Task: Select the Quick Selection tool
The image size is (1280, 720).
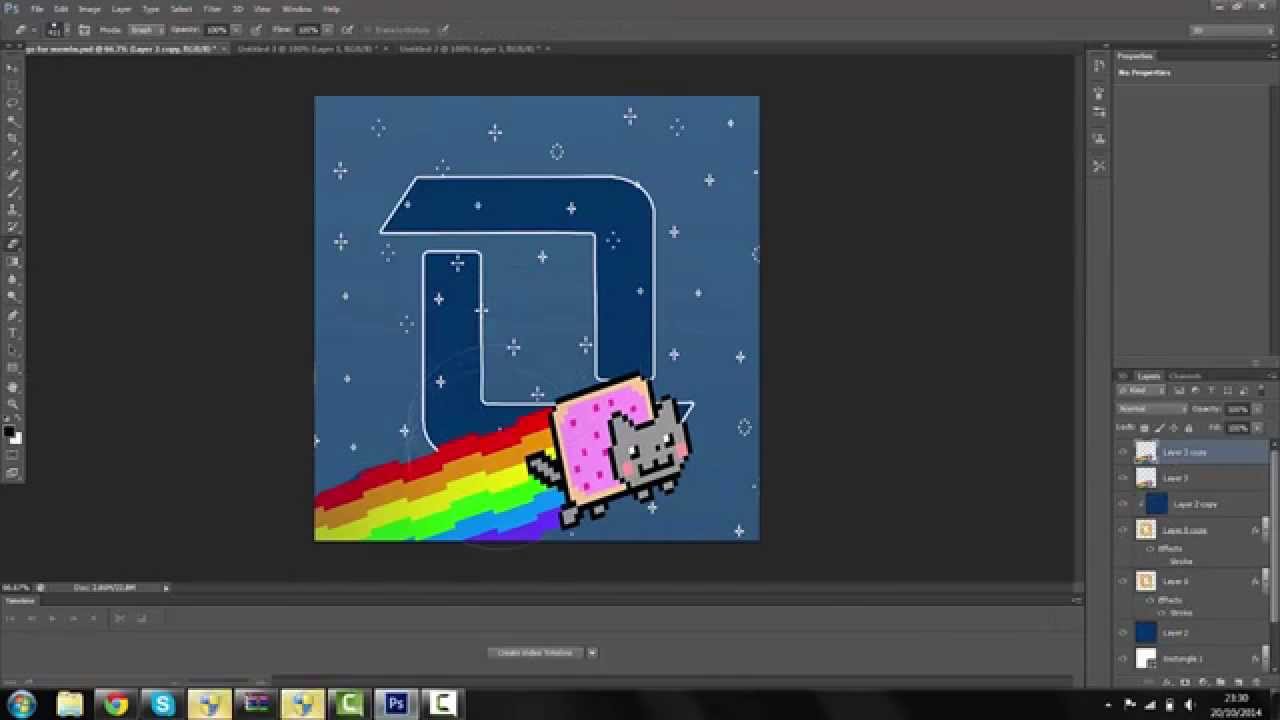Action: 13,120
